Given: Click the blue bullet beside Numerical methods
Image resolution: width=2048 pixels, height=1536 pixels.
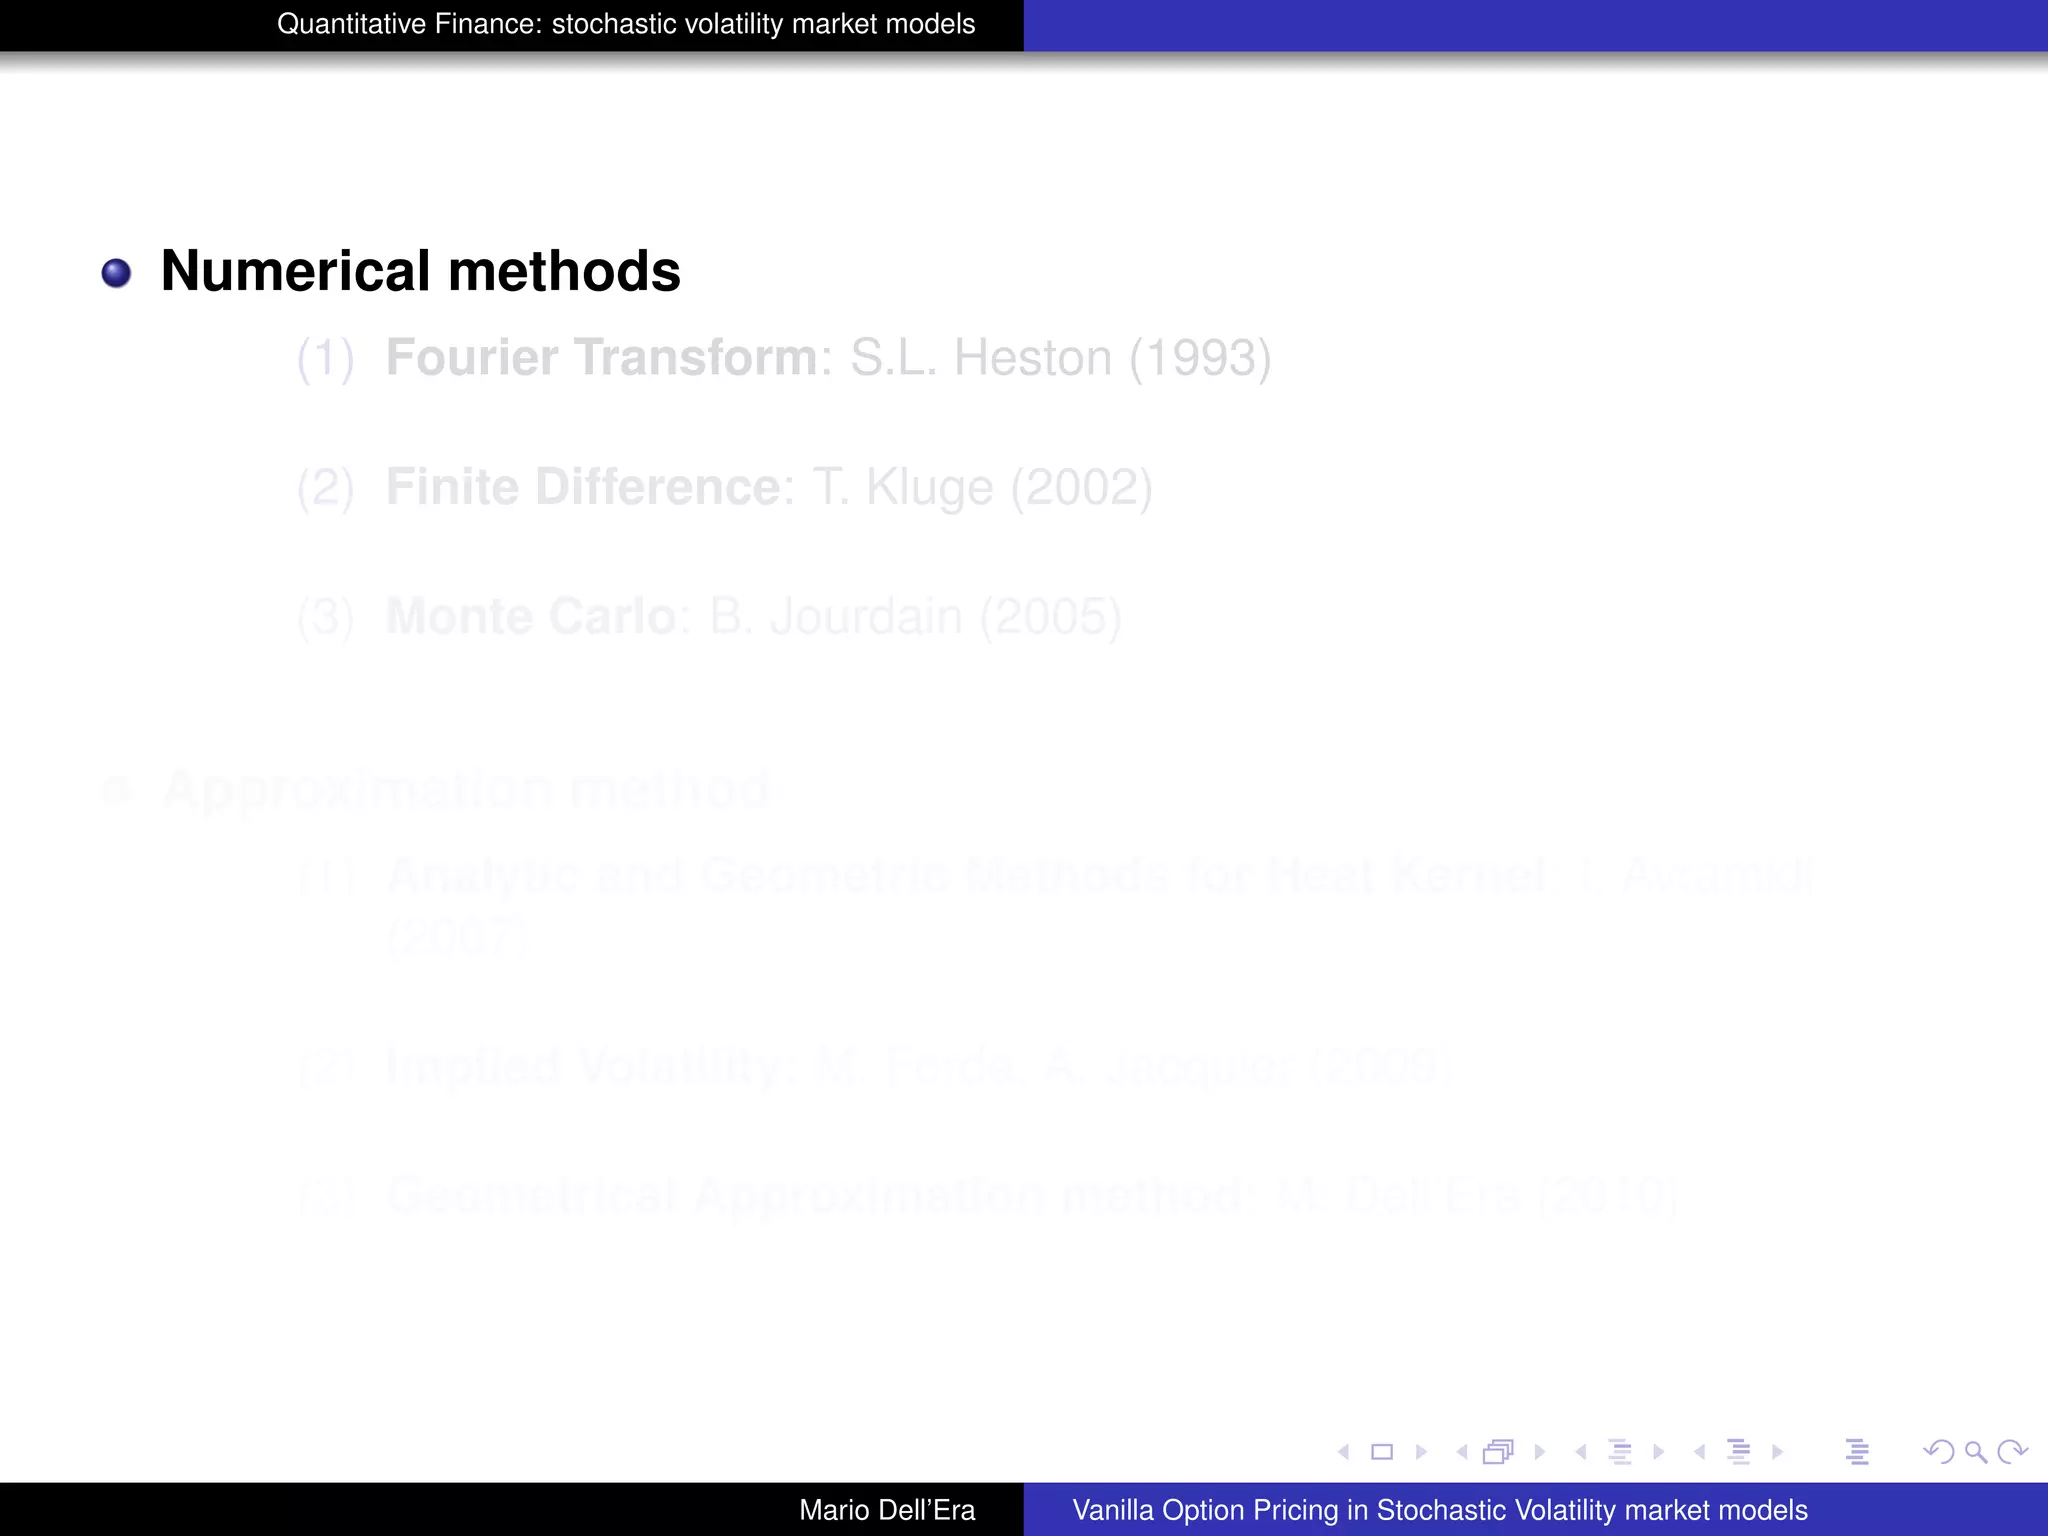Looking at the screenshot, I should click(116, 273).
